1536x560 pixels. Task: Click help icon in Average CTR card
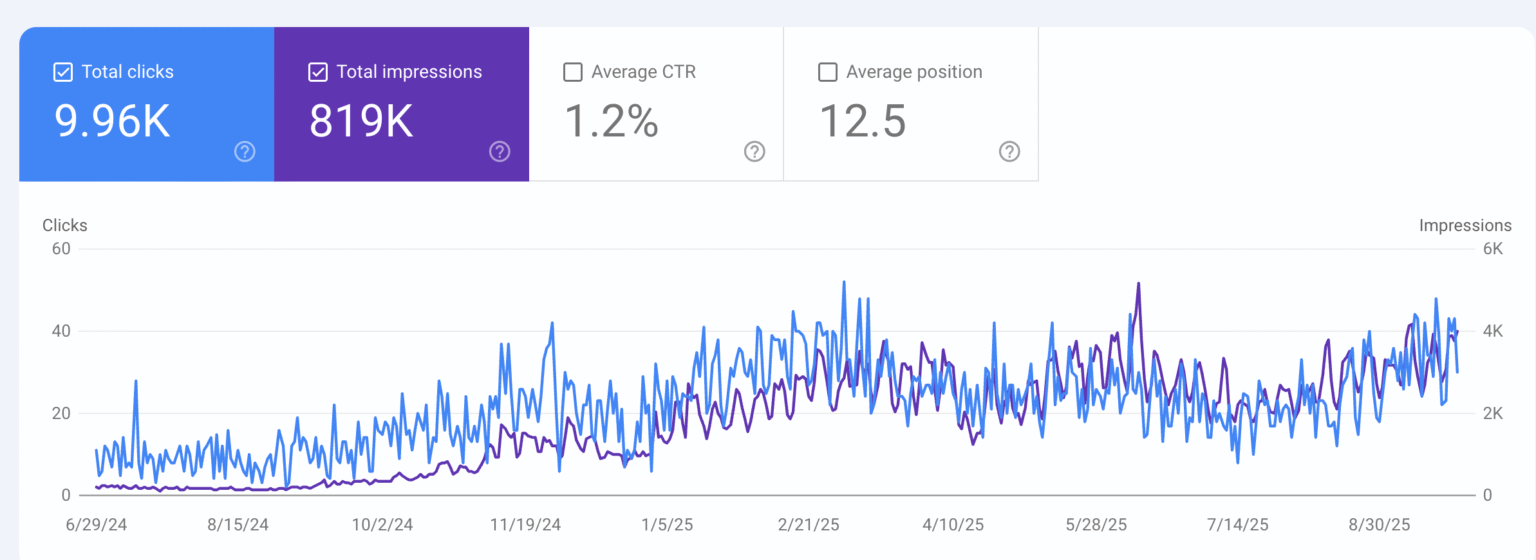(x=755, y=151)
